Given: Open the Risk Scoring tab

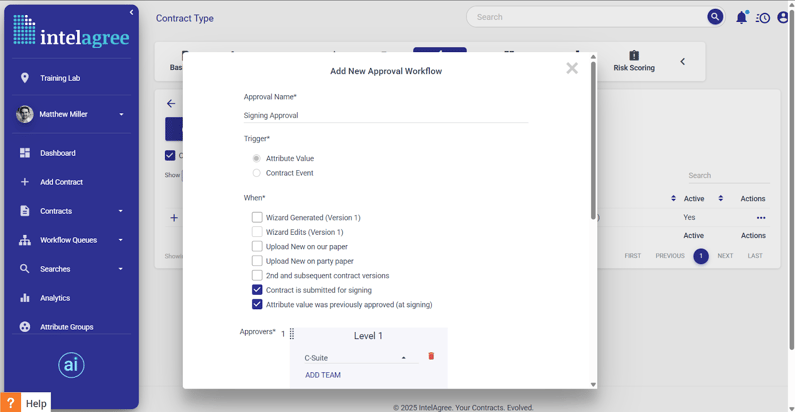Looking at the screenshot, I should point(634,61).
